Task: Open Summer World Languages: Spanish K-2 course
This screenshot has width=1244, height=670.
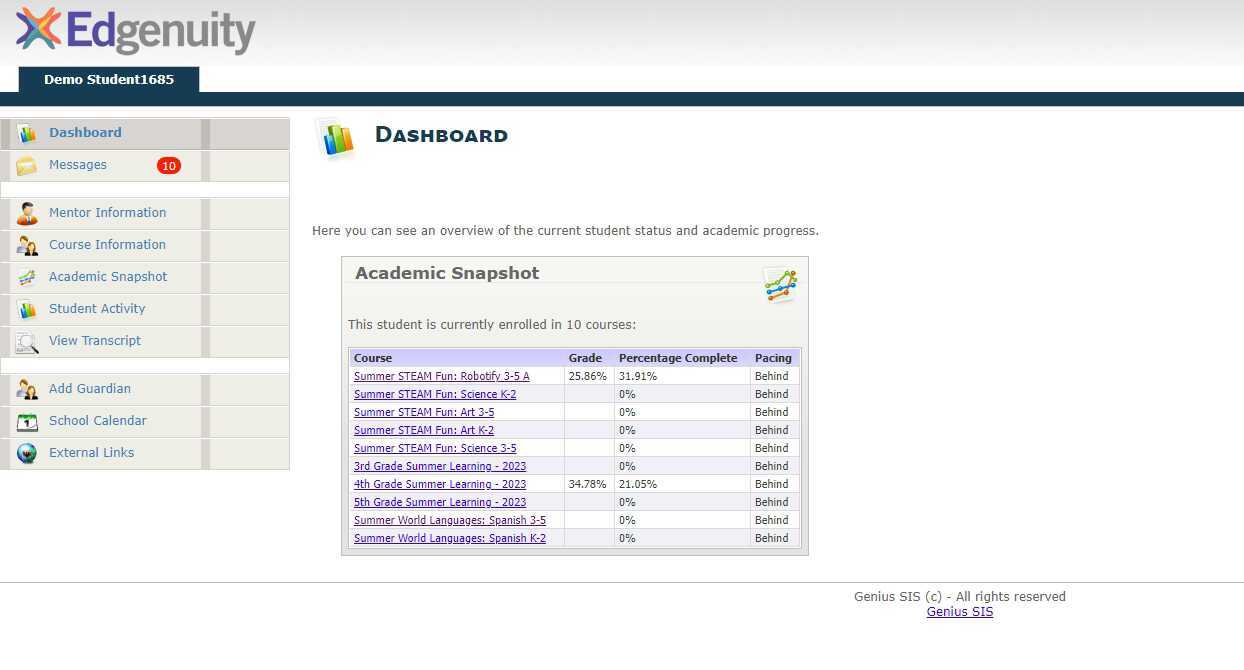Action: [450, 538]
